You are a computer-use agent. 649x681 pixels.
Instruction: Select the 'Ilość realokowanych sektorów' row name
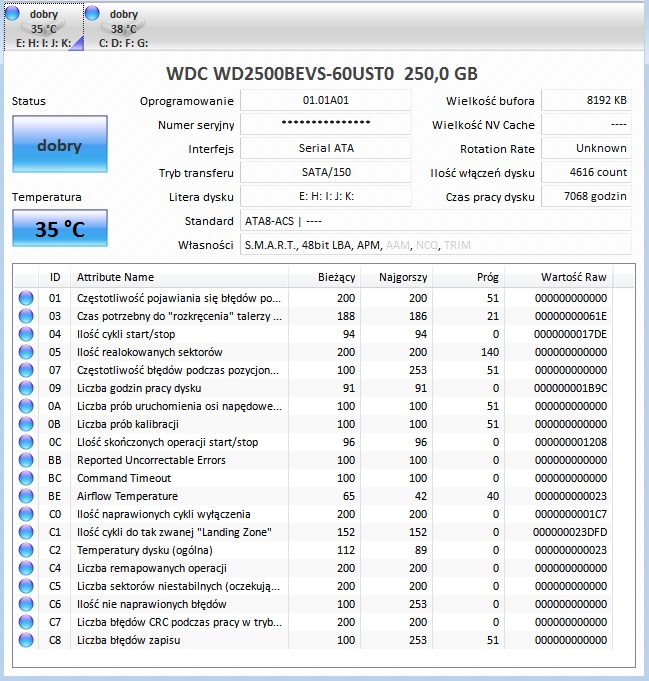tap(150, 352)
